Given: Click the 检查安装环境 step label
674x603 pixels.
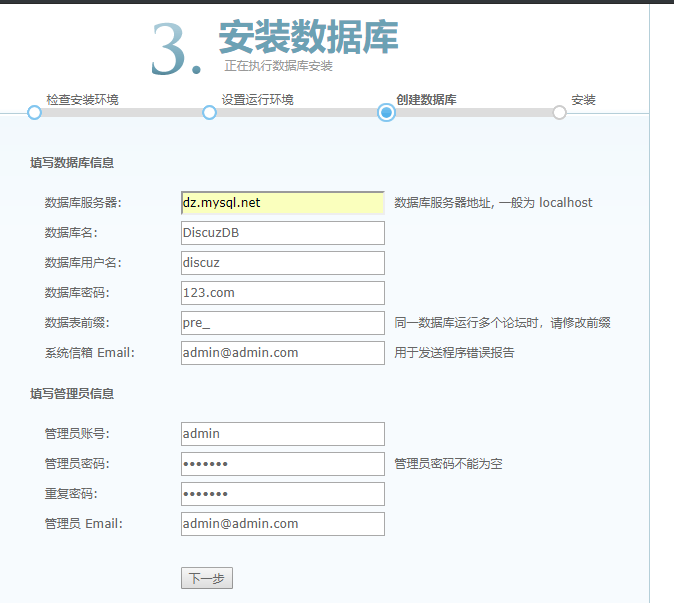Looking at the screenshot, I should 83,100.
